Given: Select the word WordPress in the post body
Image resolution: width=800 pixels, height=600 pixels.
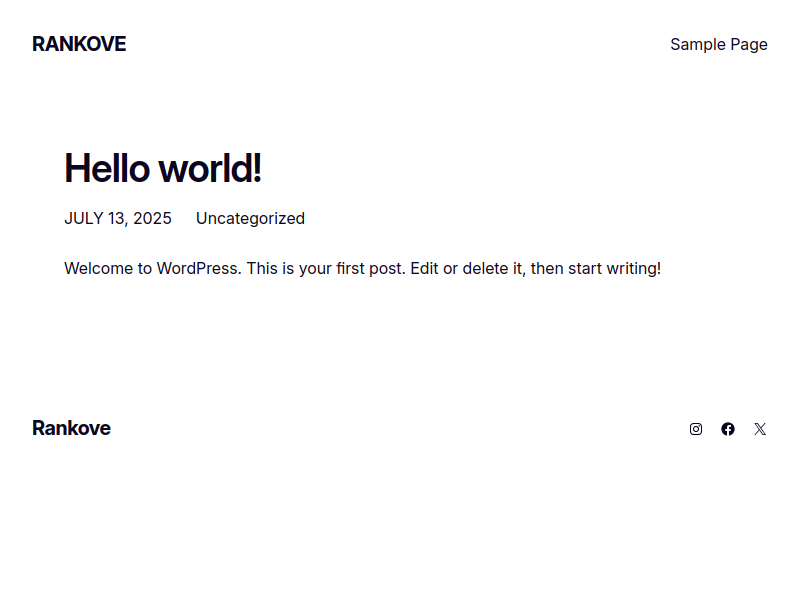Looking at the screenshot, I should [199, 268].
